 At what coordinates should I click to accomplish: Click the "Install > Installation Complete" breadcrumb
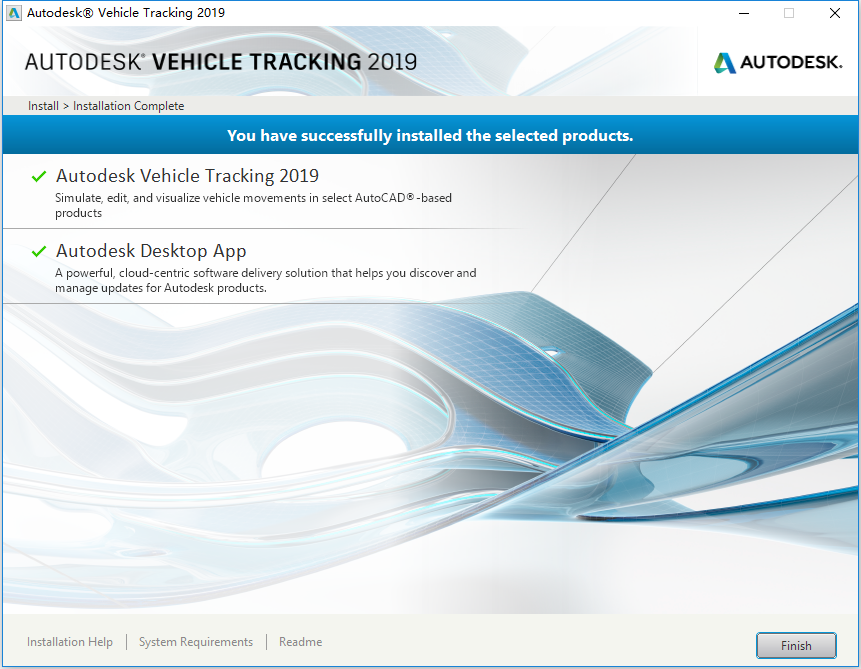click(106, 105)
